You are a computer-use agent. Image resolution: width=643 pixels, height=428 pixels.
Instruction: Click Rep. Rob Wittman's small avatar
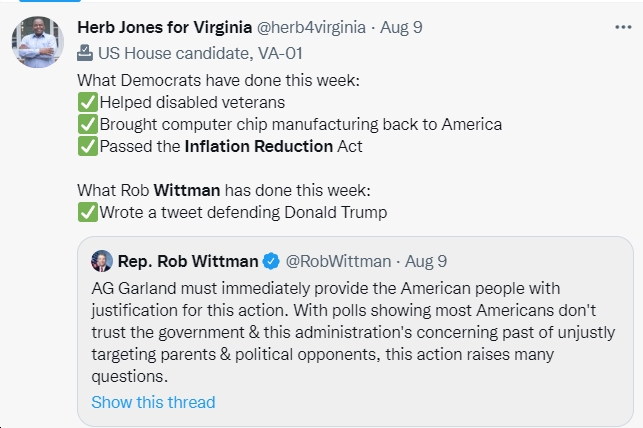click(x=102, y=261)
